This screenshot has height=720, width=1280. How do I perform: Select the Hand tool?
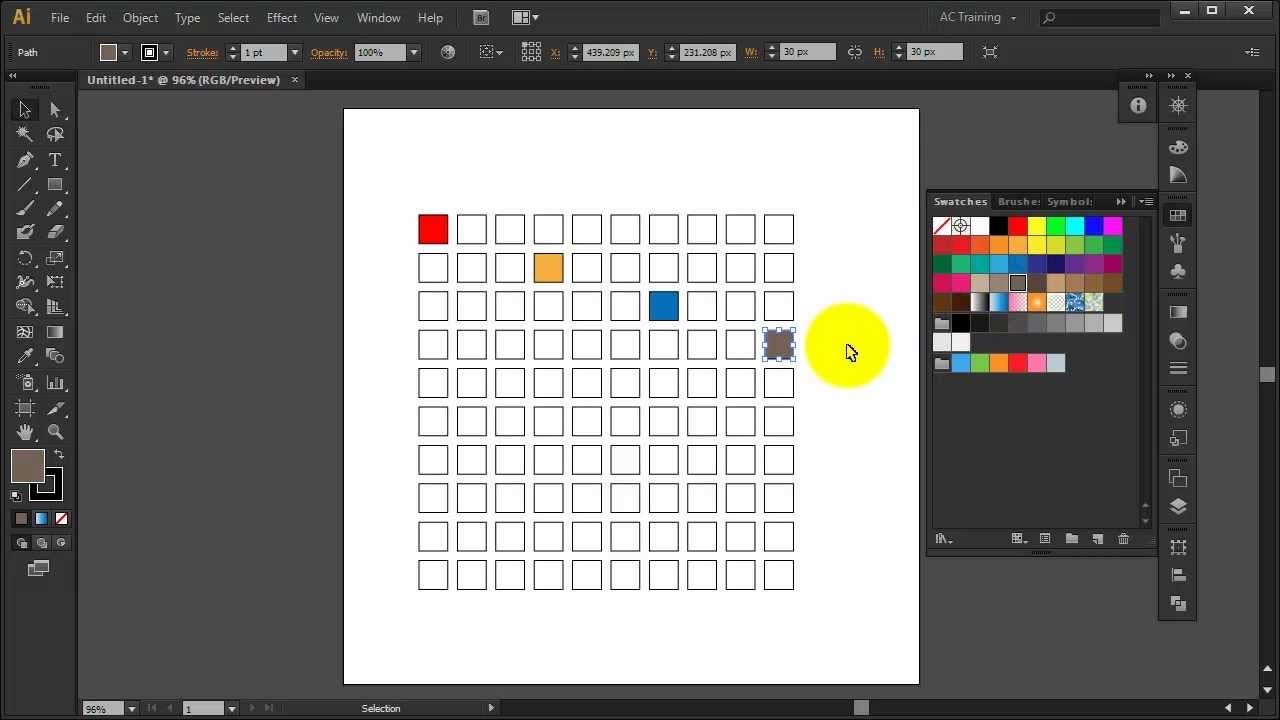25,432
